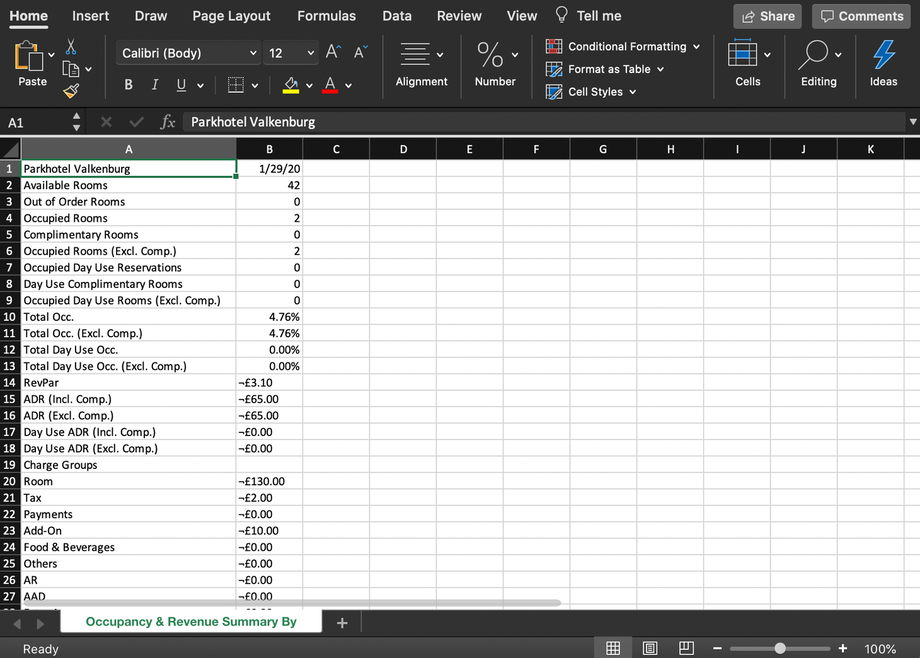Switch to Page Layout view icon
The height and width of the screenshot is (658, 920).
point(650,648)
